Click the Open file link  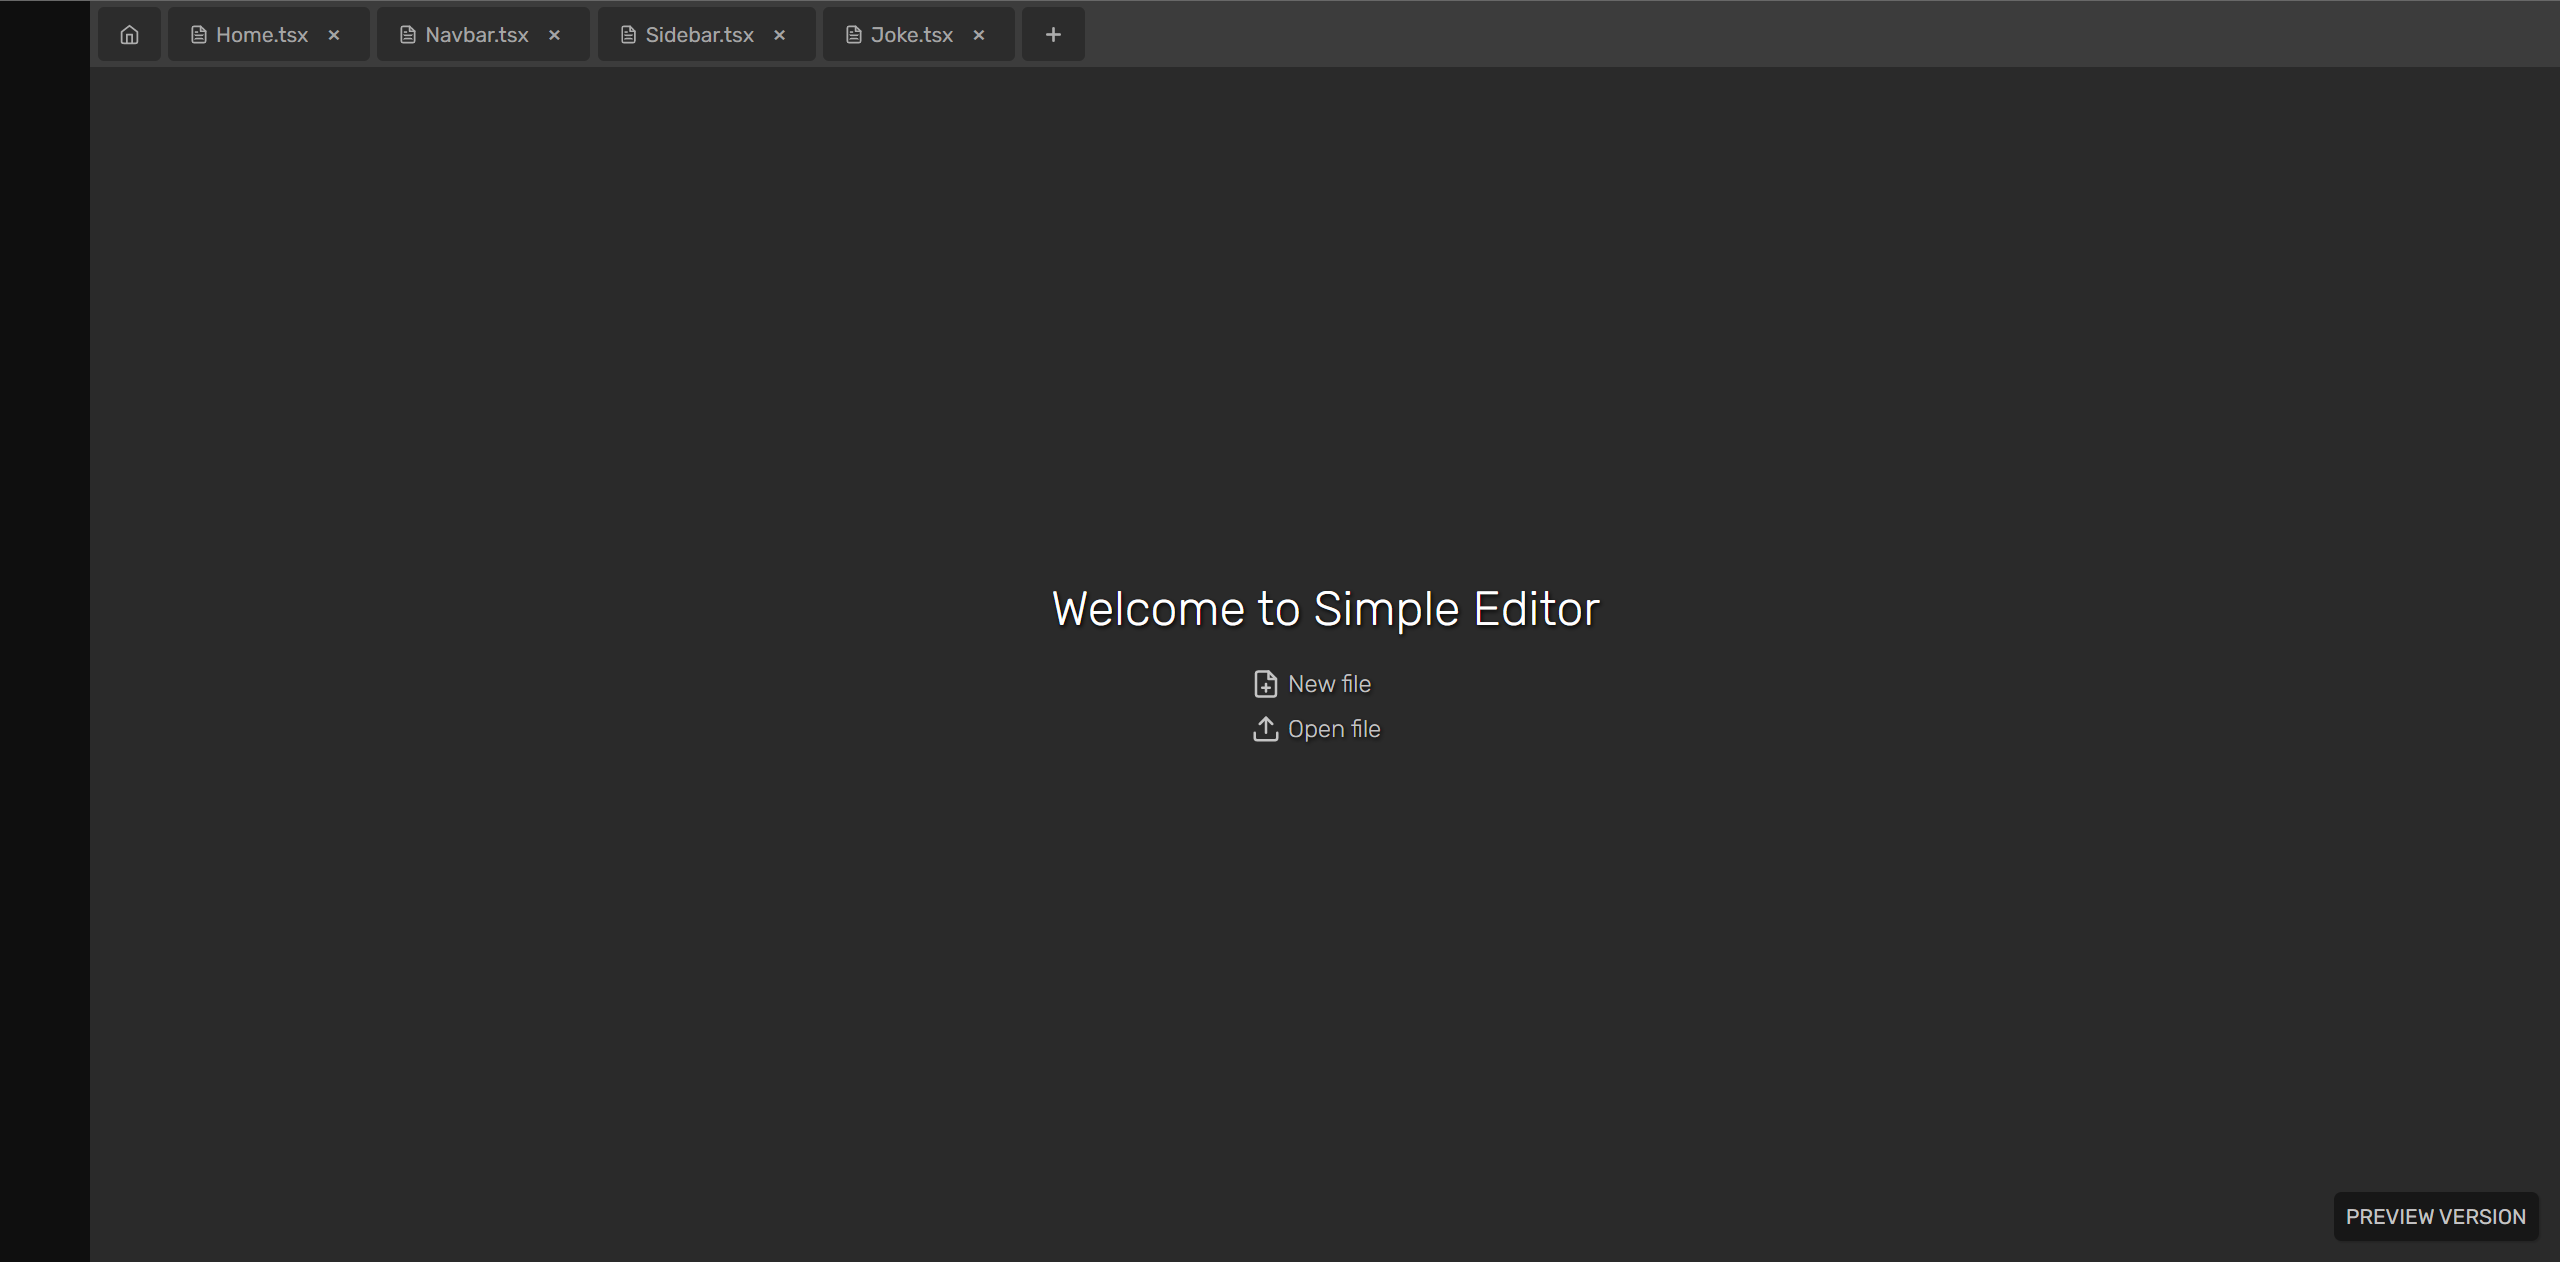(x=1333, y=729)
